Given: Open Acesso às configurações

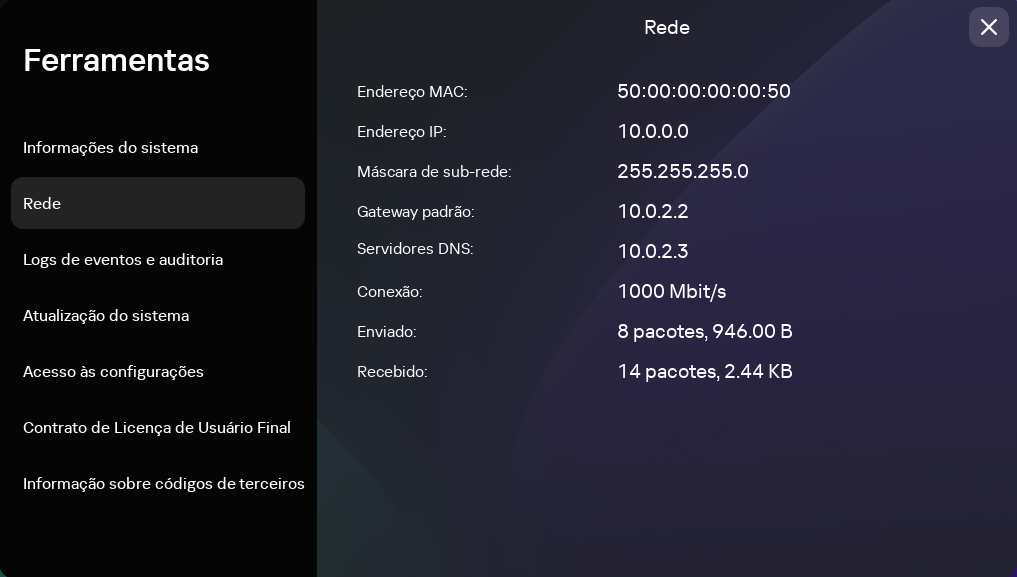Looking at the screenshot, I should pos(113,372).
